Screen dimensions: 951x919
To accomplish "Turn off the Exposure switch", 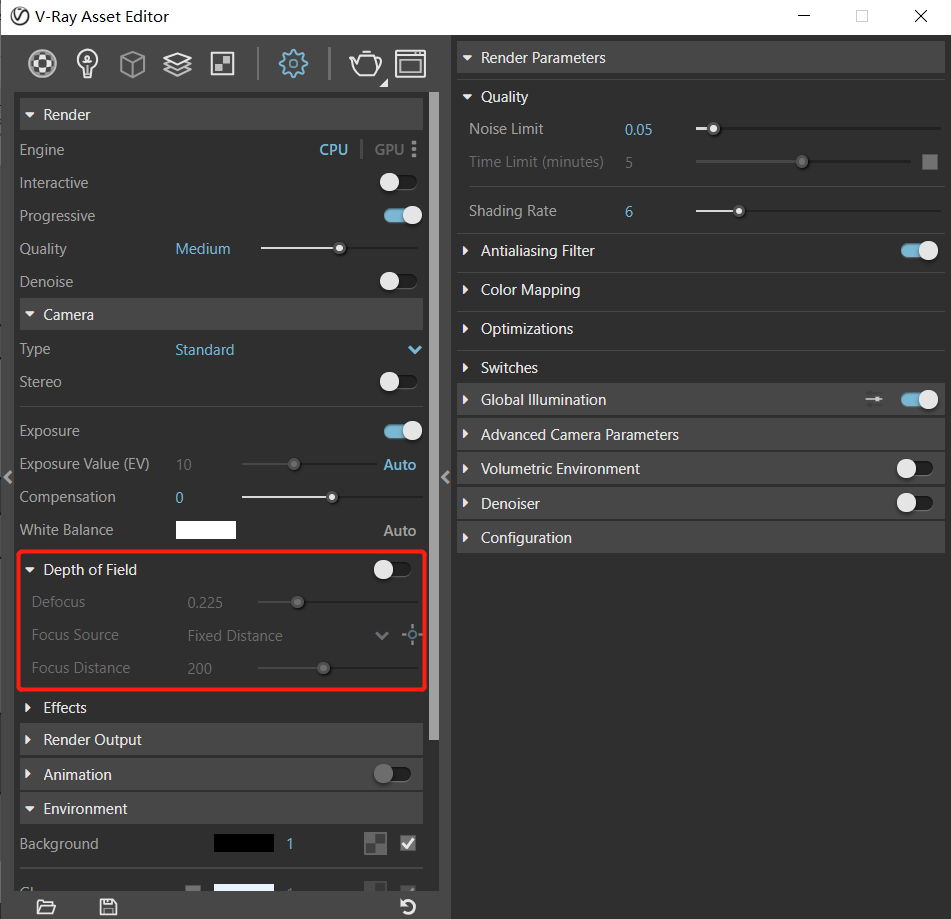I will (x=403, y=431).
